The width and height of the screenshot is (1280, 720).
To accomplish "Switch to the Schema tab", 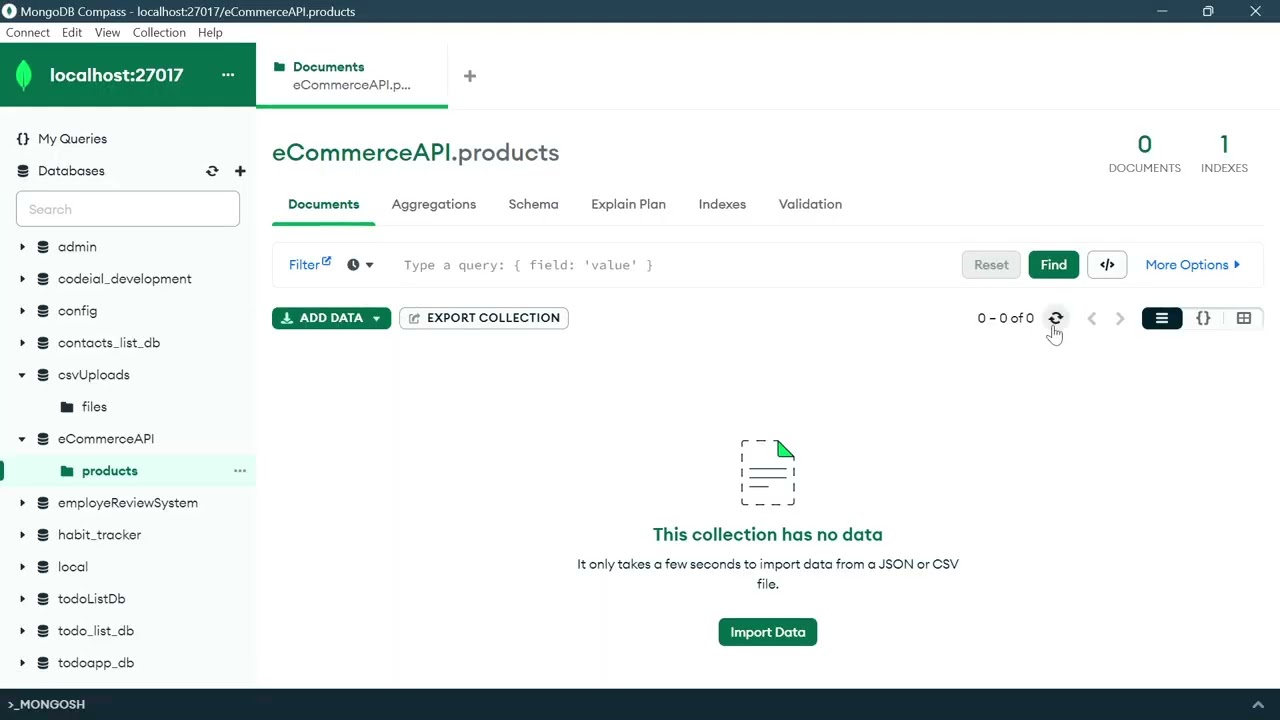I will click(533, 204).
